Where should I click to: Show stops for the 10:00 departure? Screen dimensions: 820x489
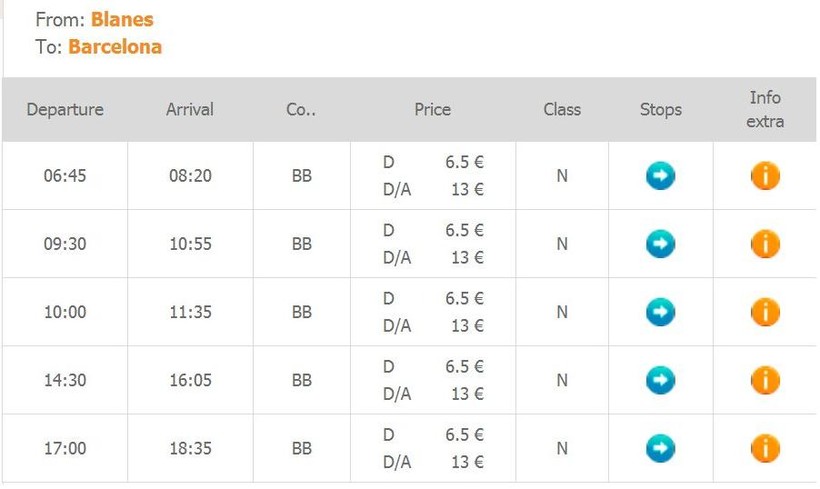coord(660,312)
